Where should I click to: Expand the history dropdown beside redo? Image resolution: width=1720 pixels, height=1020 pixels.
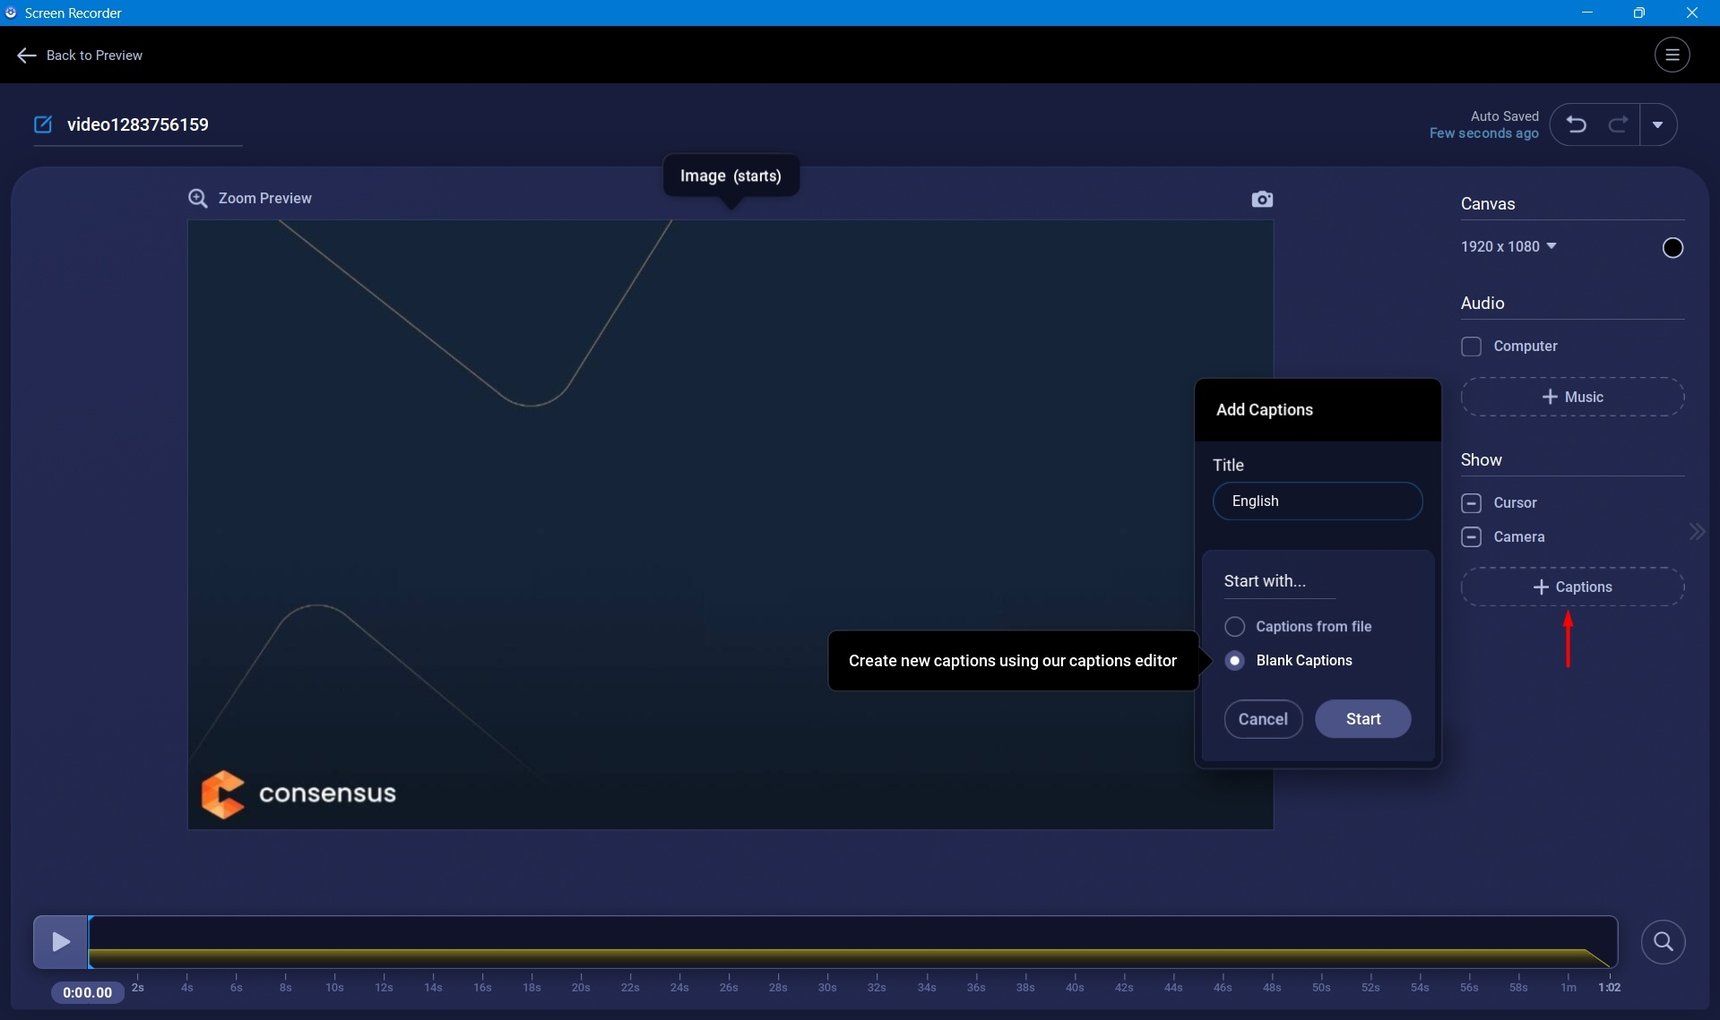1658,125
